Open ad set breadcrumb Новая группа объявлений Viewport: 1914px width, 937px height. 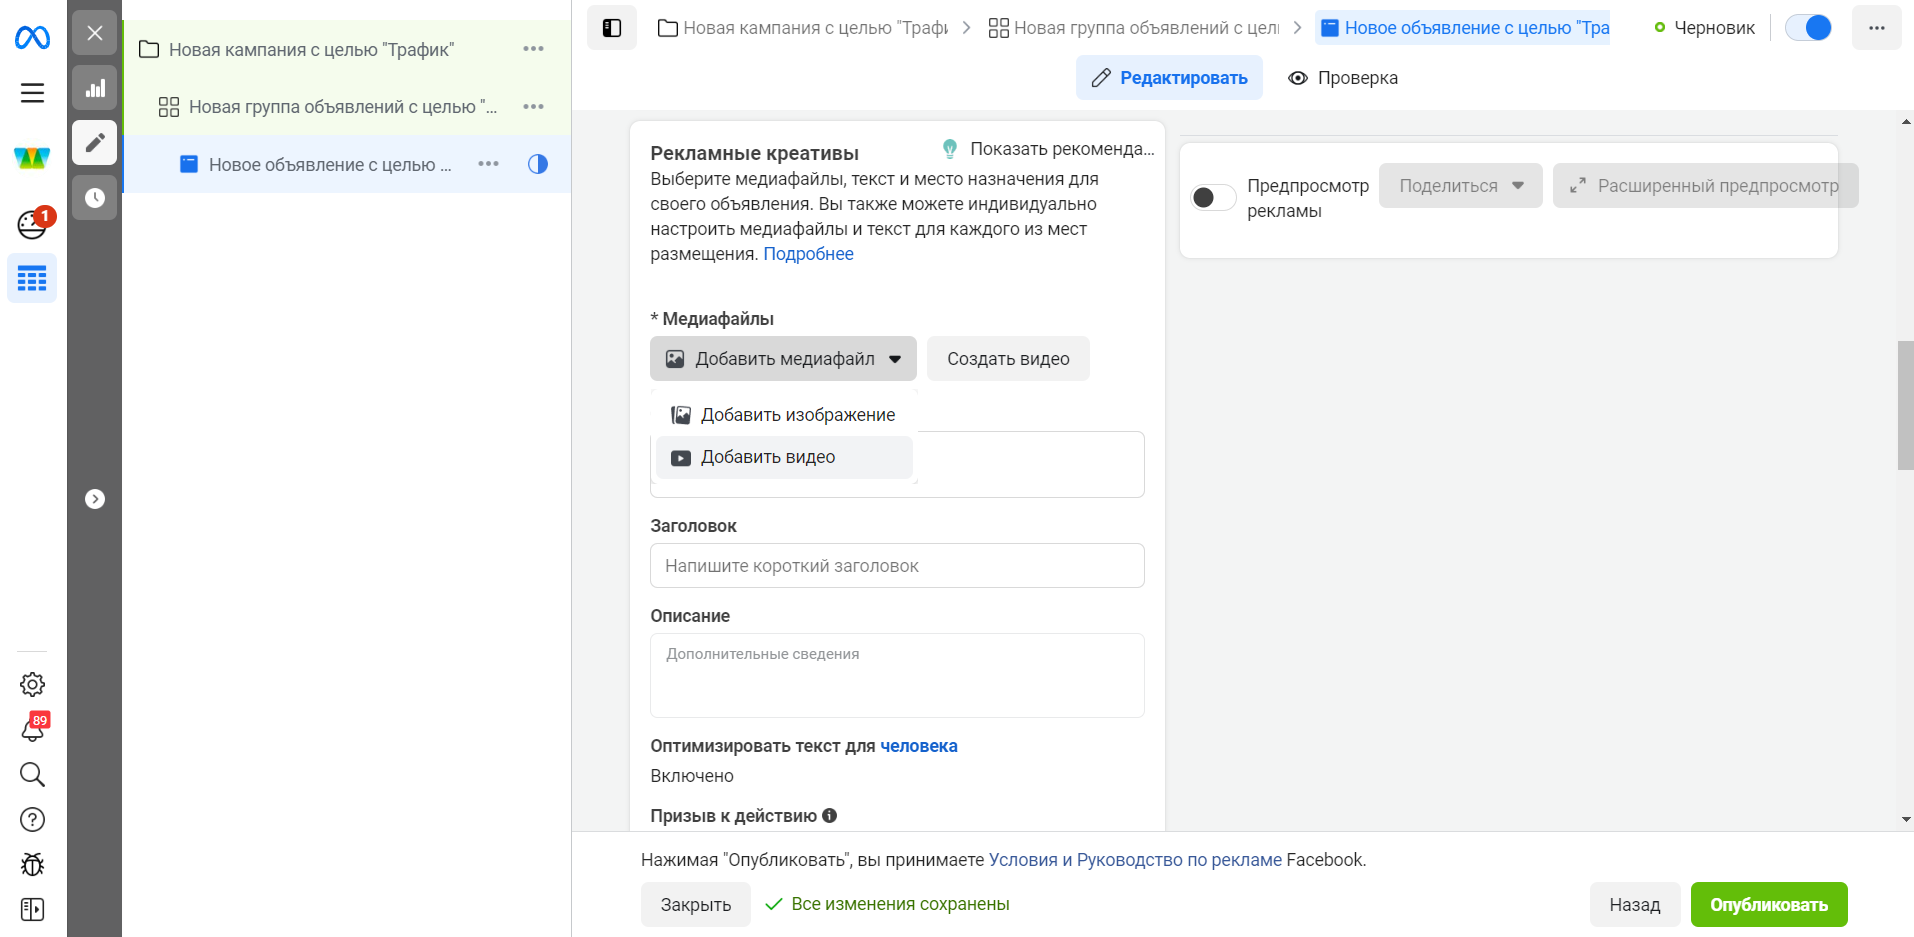click(x=1134, y=28)
